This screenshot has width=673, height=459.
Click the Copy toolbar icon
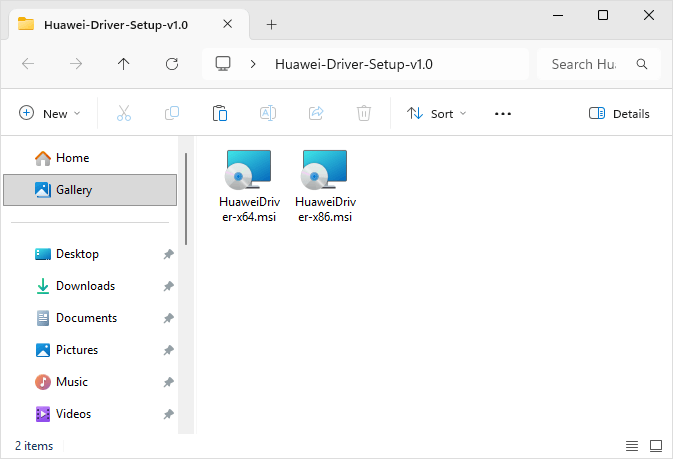(x=172, y=113)
